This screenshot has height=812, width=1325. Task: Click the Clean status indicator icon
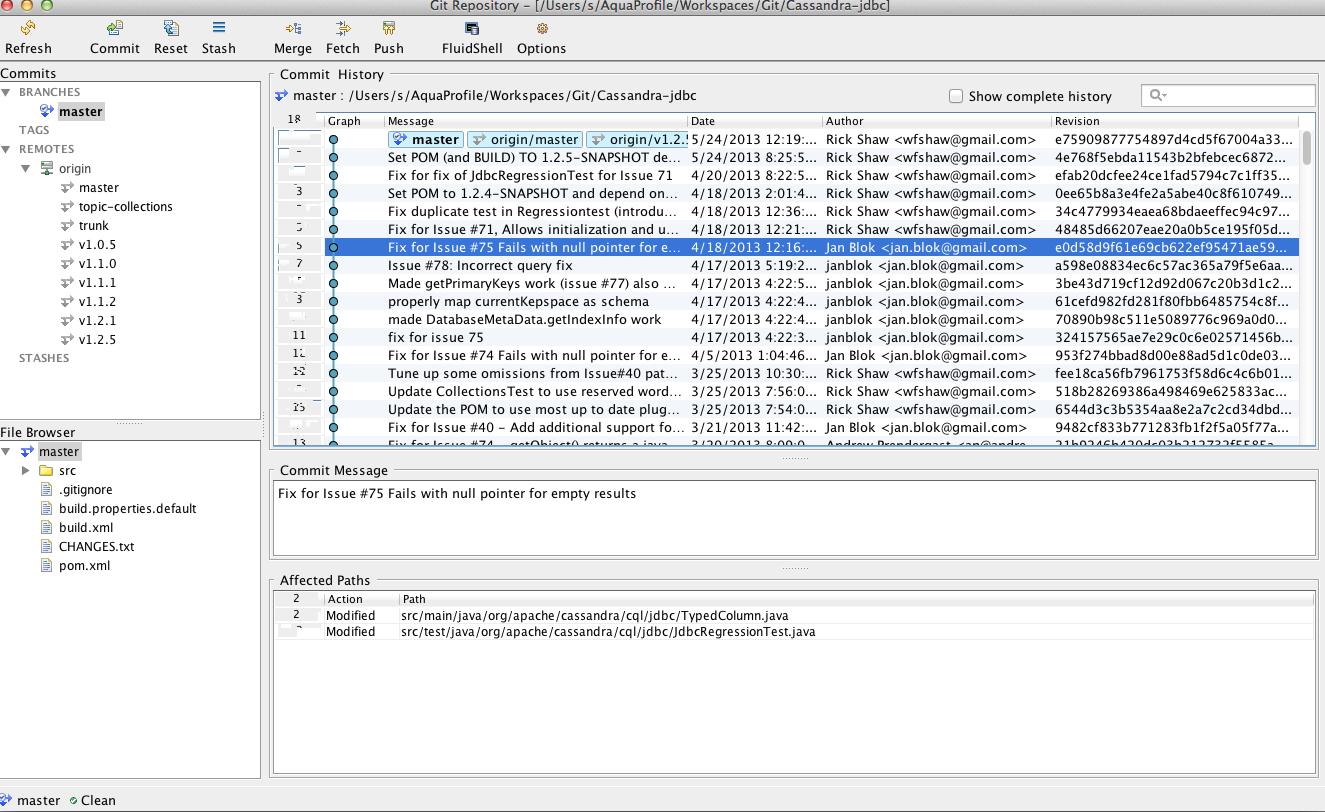tap(73, 801)
